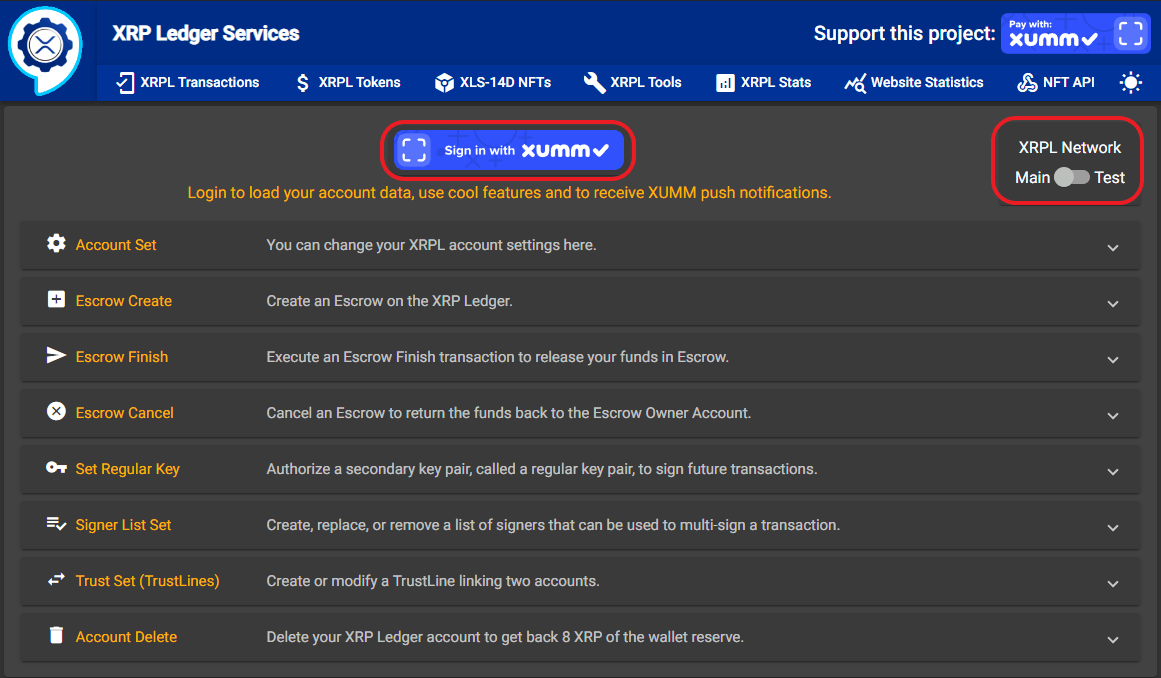Open the Escrow Create label
The height and width of the screenshot is (678, 1161).
[x=124, y=301]
